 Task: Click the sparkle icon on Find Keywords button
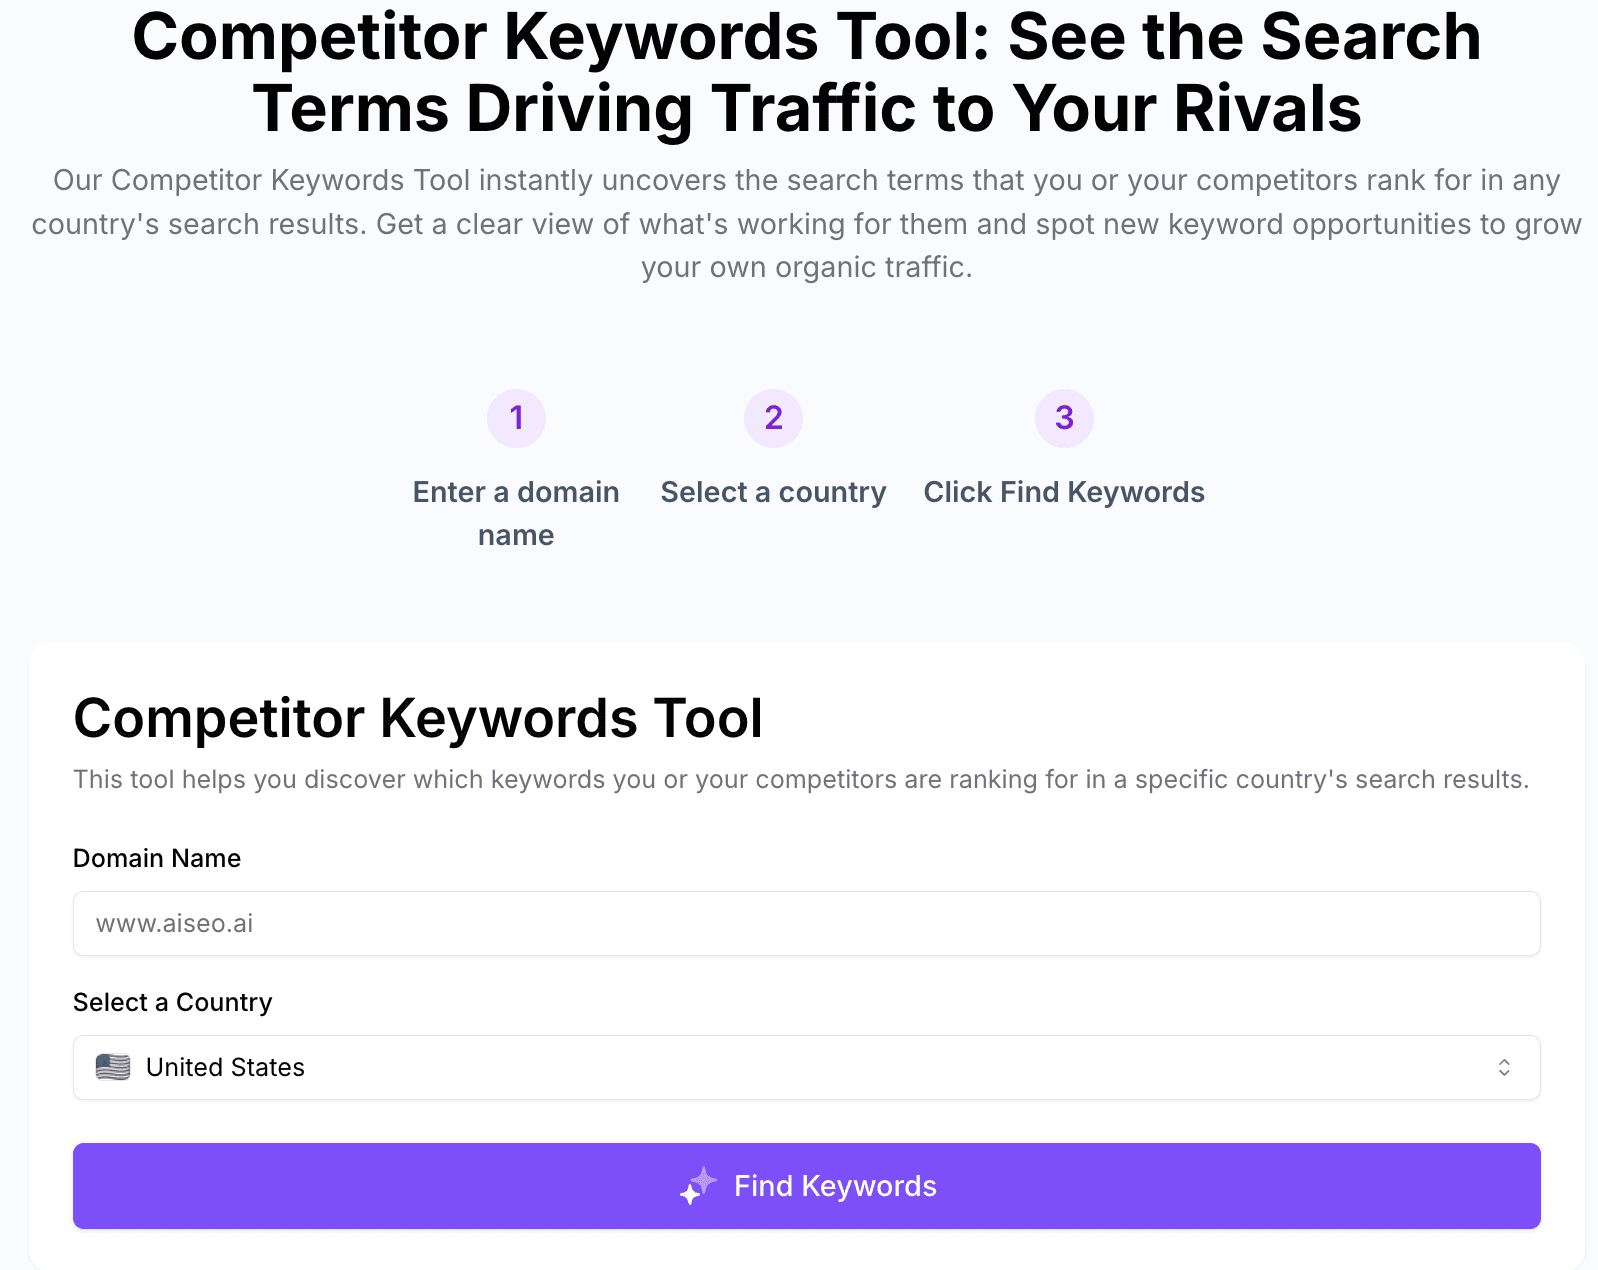tap(700, 1185)
